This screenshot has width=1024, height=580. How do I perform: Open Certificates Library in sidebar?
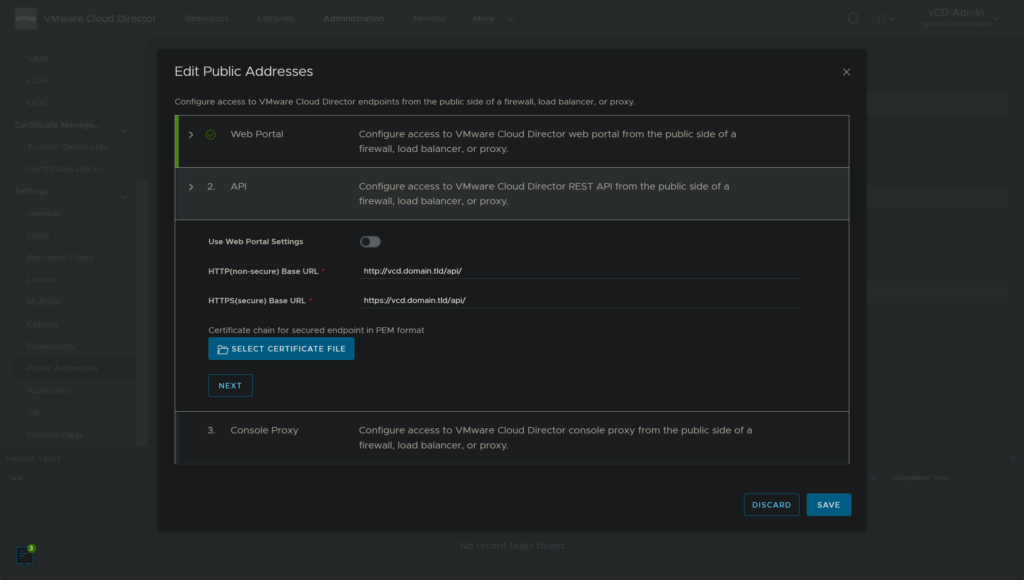click(65, 169)
